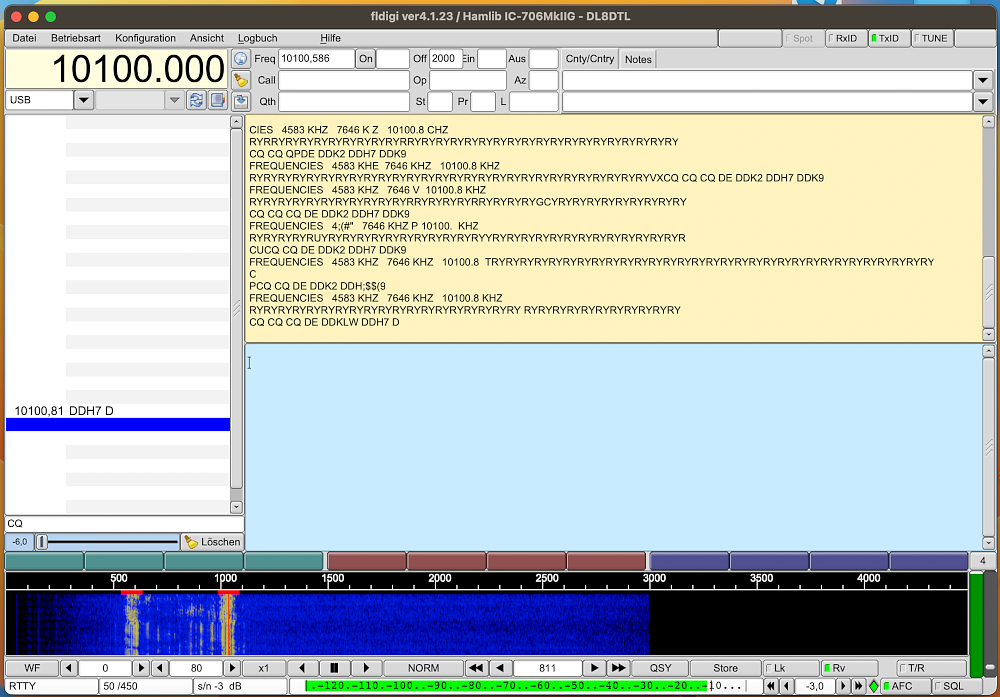Open the Hilfe menu
The height and width of the screenshot is (697, 1000).
tap(330, 38)
